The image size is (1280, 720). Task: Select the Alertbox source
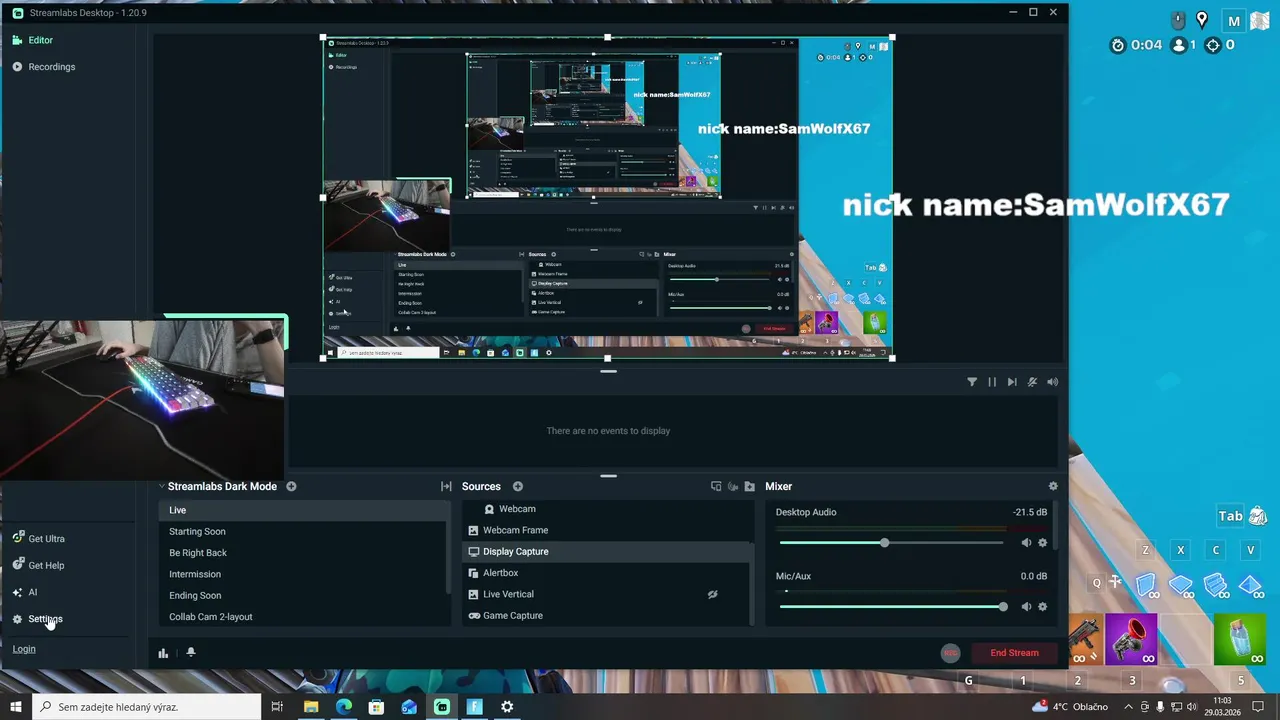(607, 573)
